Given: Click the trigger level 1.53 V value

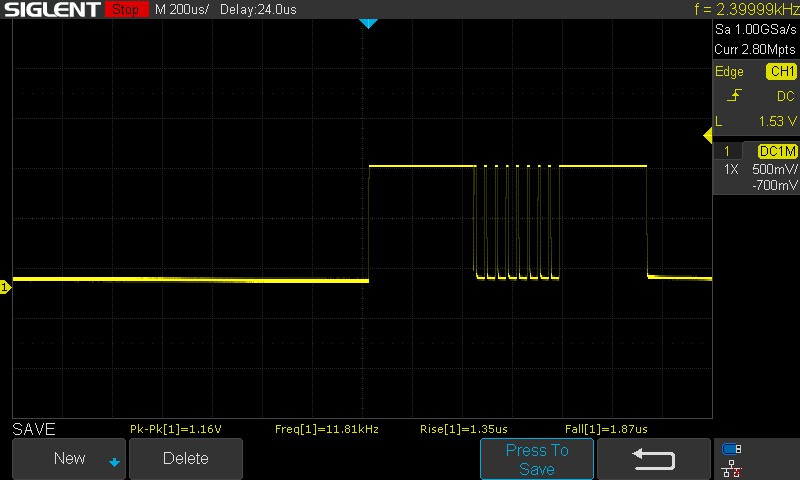Looking at the screenshot, I should (777, 121).
